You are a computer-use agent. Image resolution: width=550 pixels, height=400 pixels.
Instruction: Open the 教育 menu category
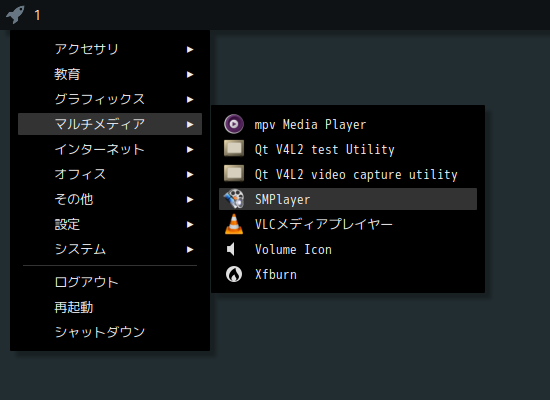[110, 74]
